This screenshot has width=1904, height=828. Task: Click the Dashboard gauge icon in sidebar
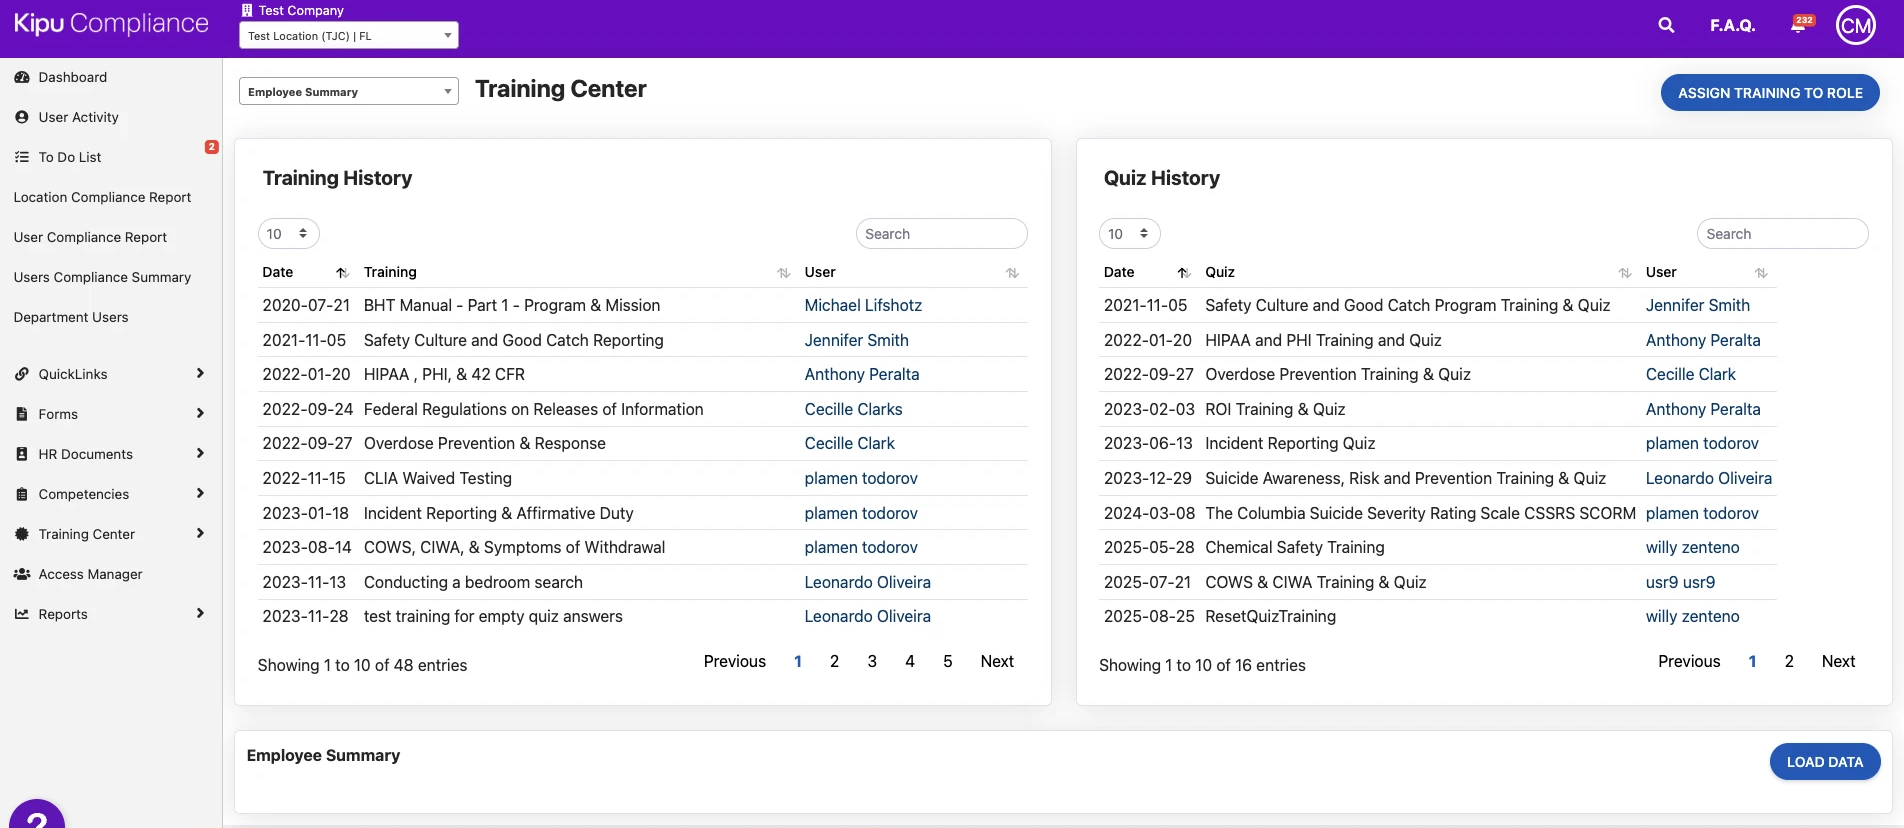tap(22, 77)
